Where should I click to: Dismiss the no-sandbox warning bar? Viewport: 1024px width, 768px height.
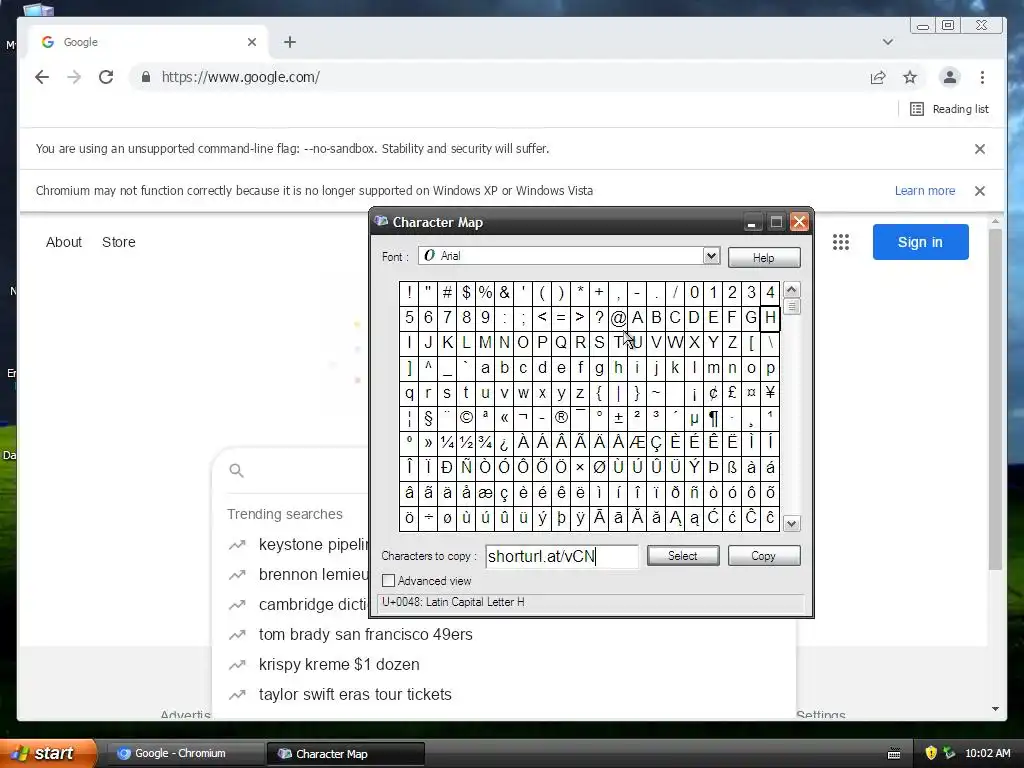tap(980, 149)
